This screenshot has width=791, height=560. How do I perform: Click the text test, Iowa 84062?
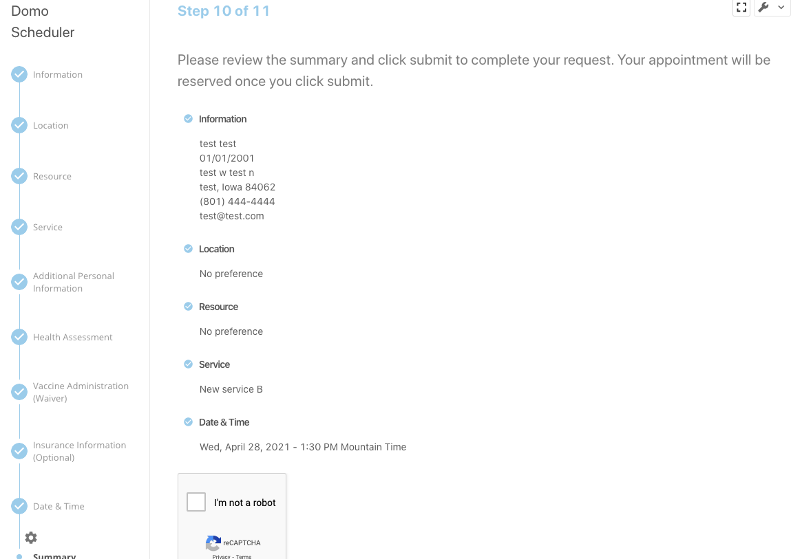click(x=237, y=187)
